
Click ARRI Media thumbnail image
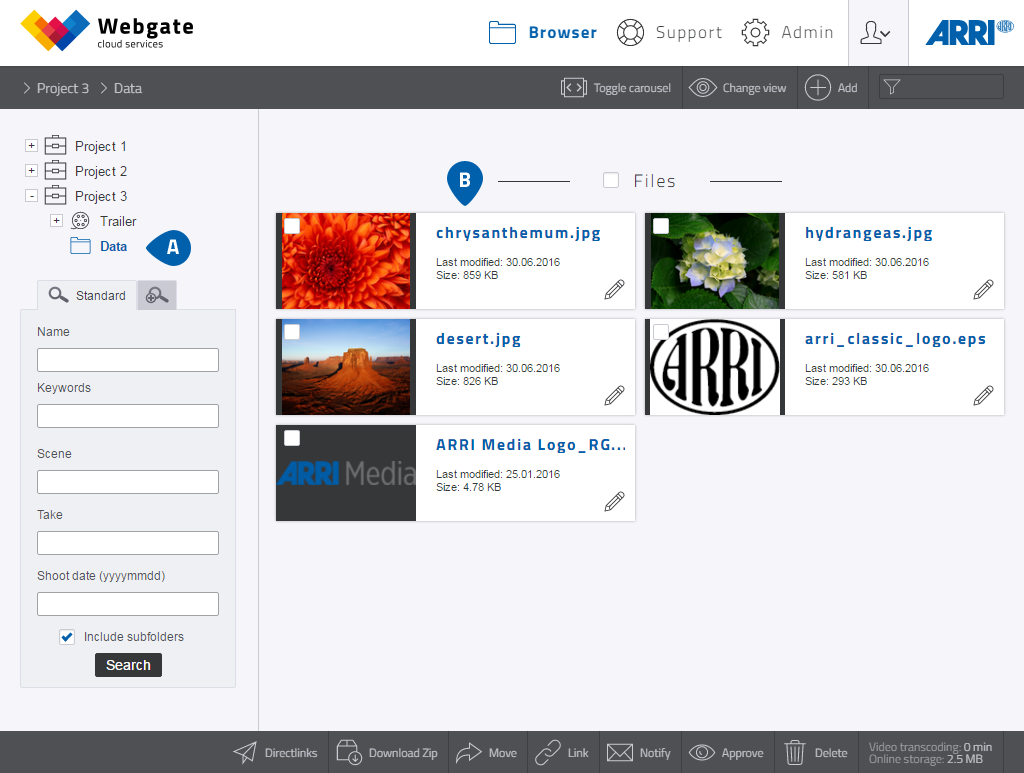(346, 473)
